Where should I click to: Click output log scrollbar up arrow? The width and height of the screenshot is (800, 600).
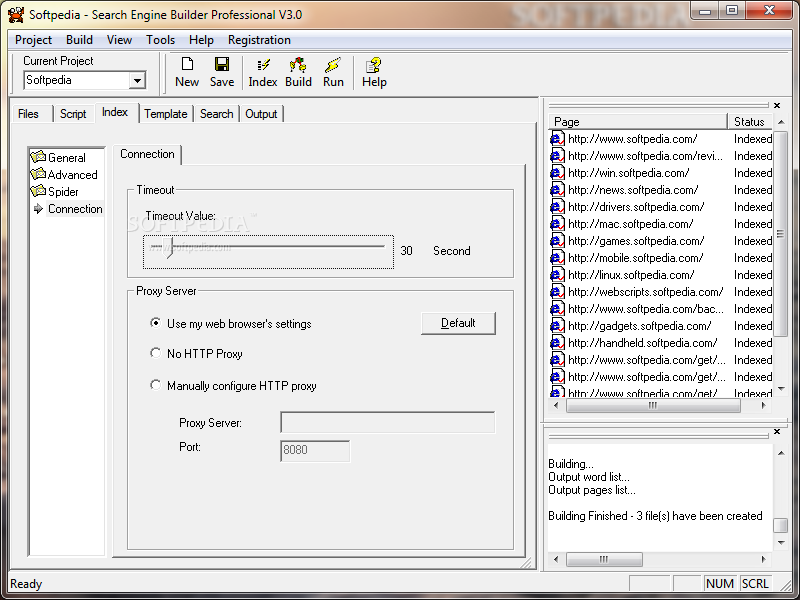[x=782, y=453]
